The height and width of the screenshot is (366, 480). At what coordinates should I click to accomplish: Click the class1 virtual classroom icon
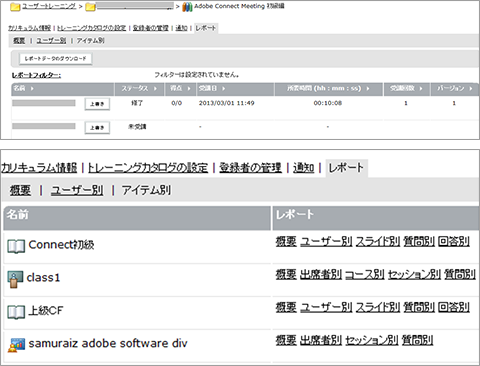[15, 279]
